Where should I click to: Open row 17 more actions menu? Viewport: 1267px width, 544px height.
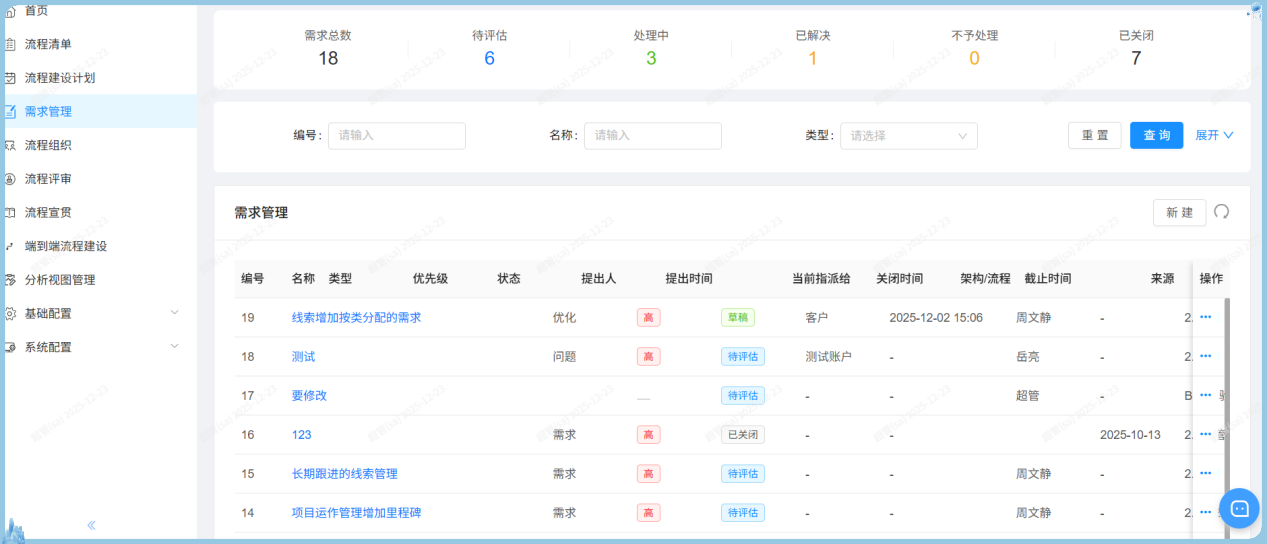[1205, 395]
